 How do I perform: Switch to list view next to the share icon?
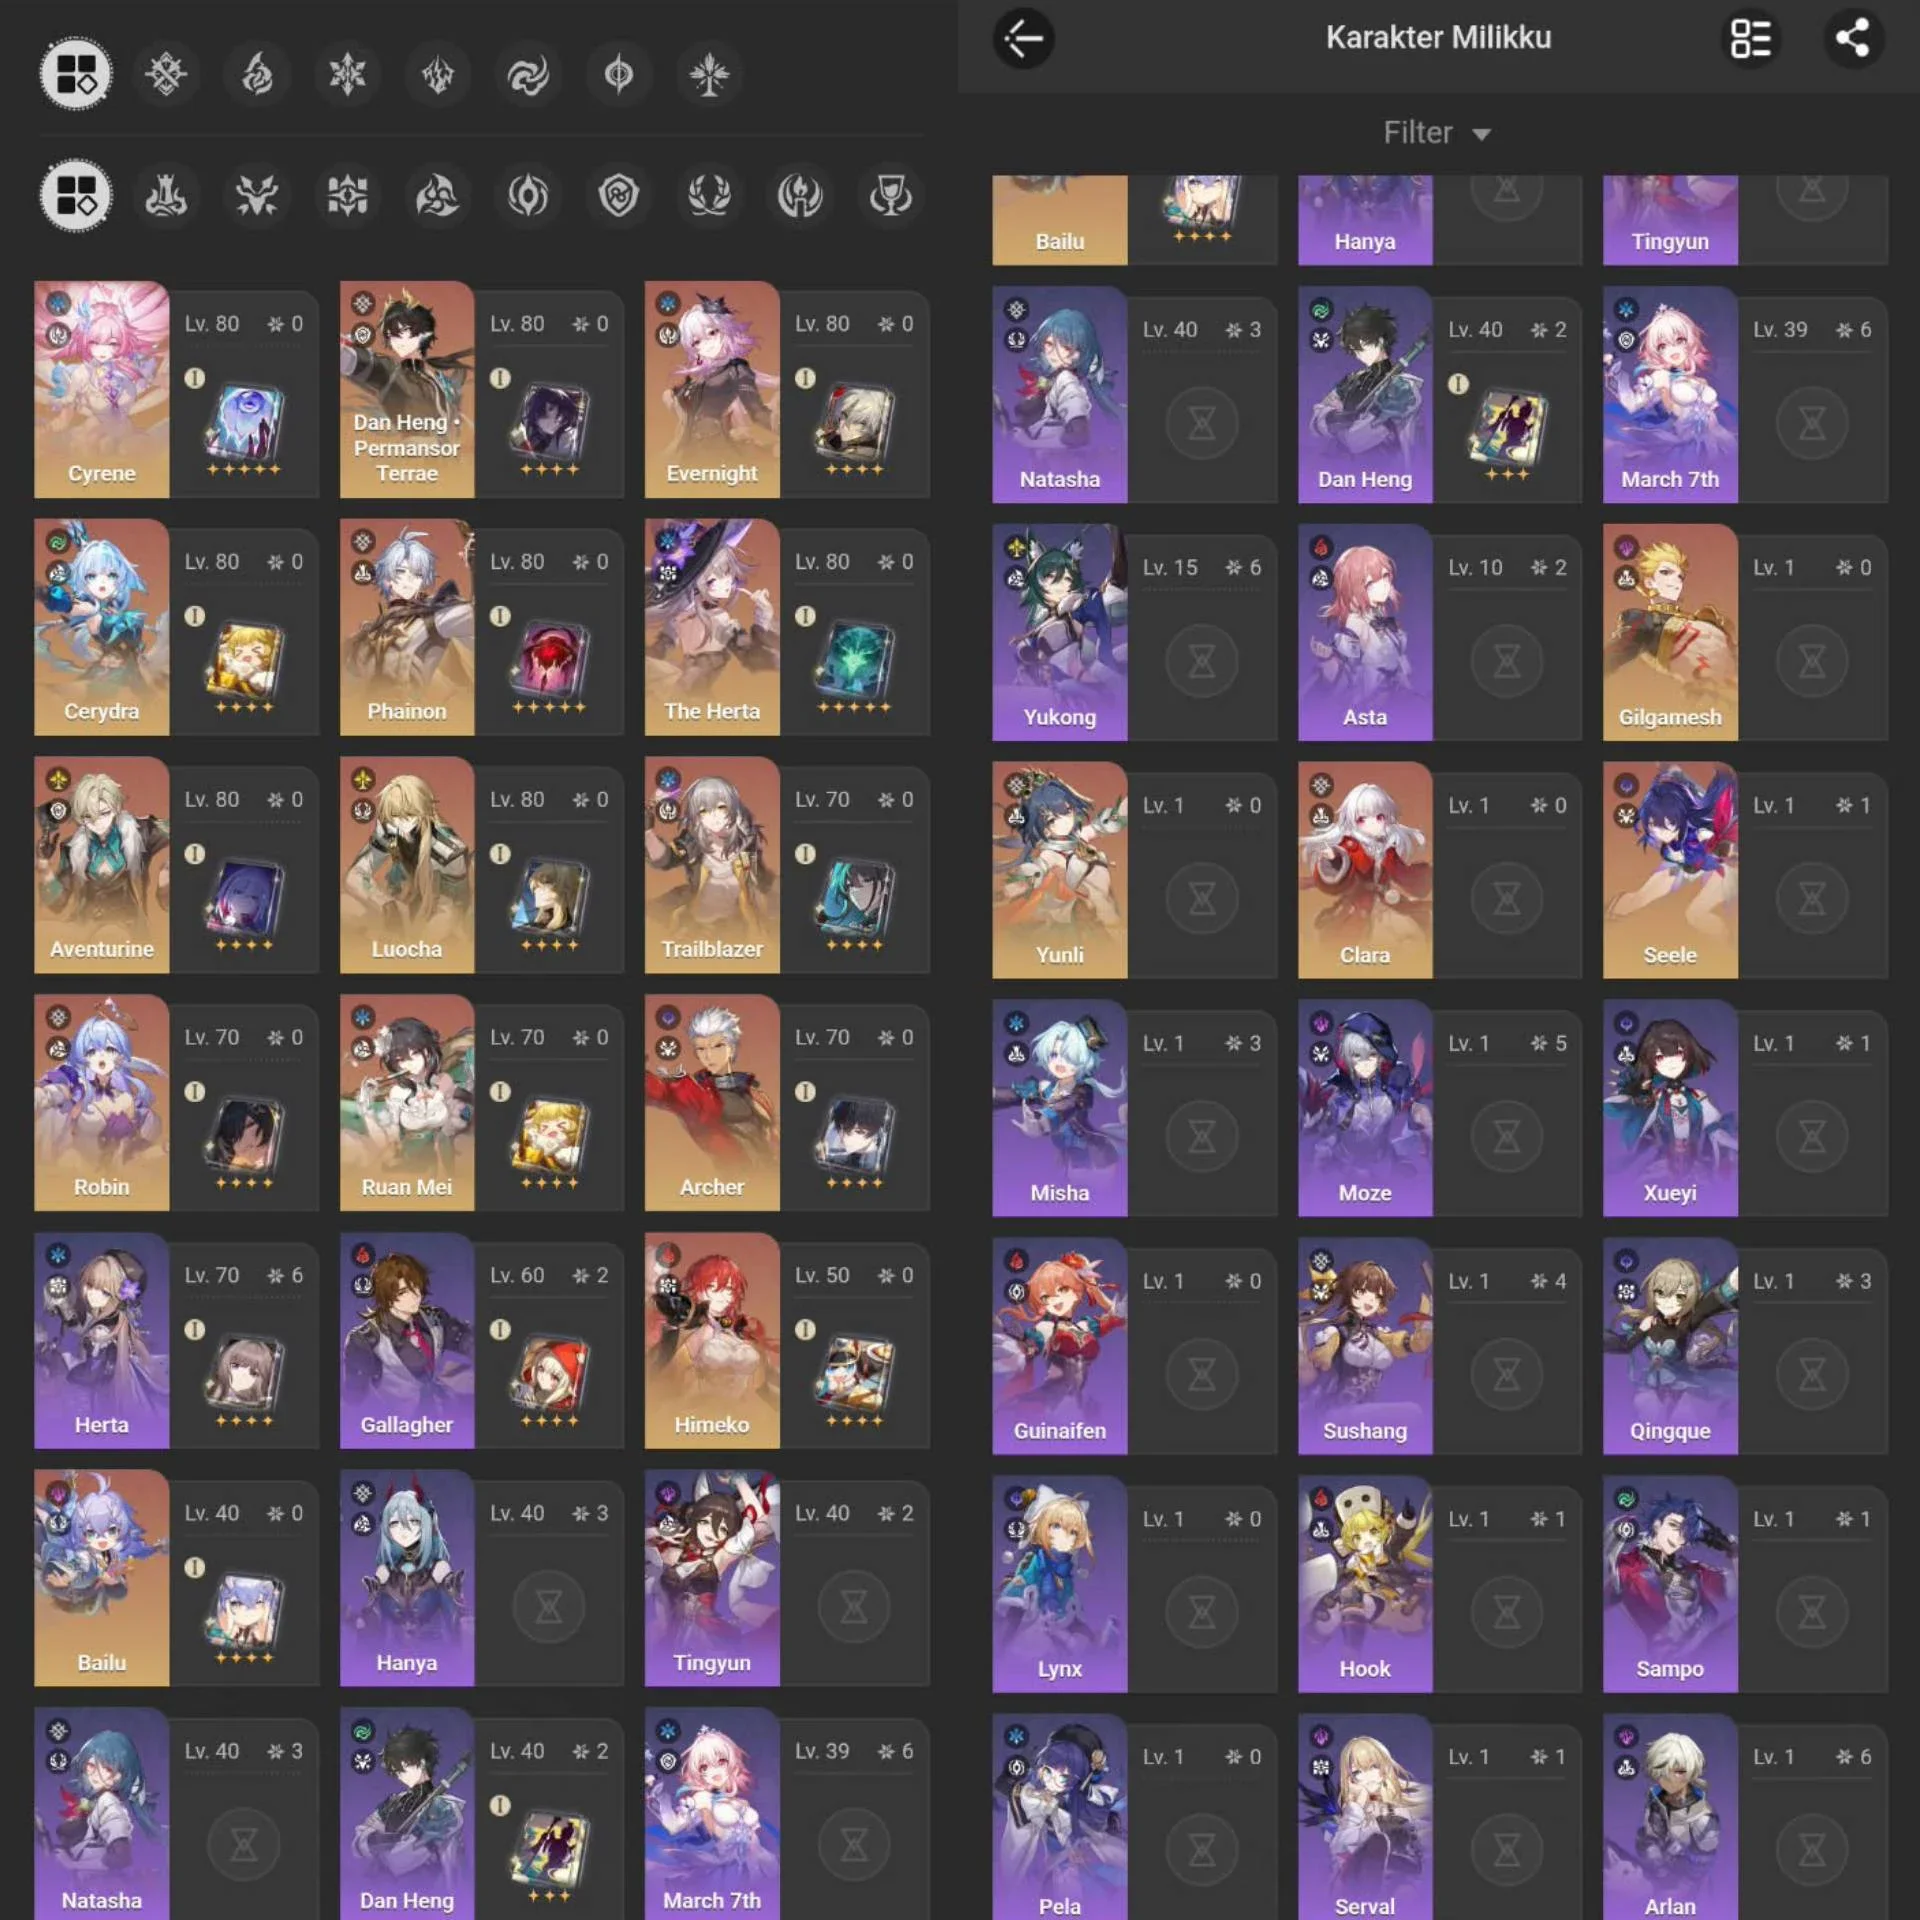[x=1751, y=39]
